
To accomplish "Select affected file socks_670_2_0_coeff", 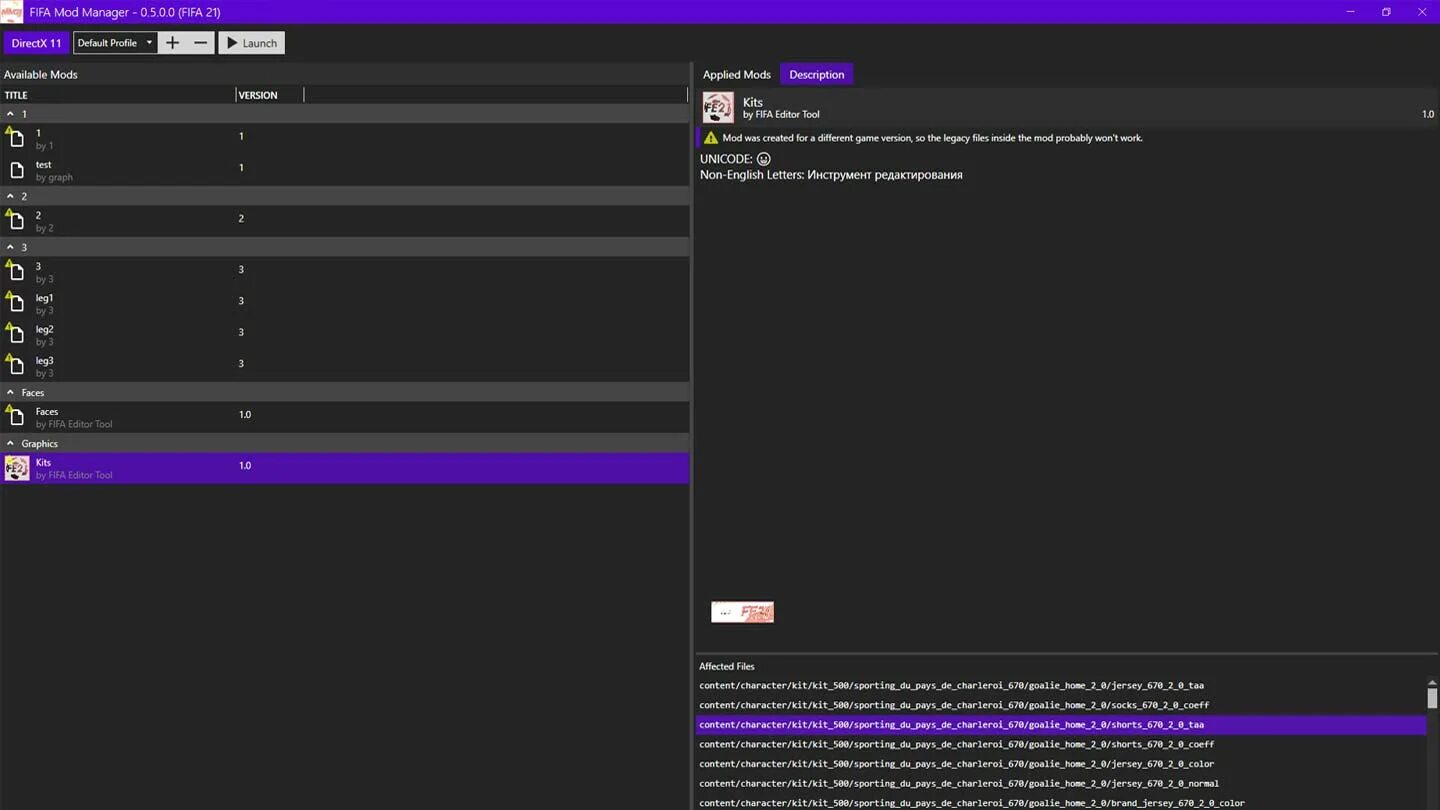I will [954, 705].
